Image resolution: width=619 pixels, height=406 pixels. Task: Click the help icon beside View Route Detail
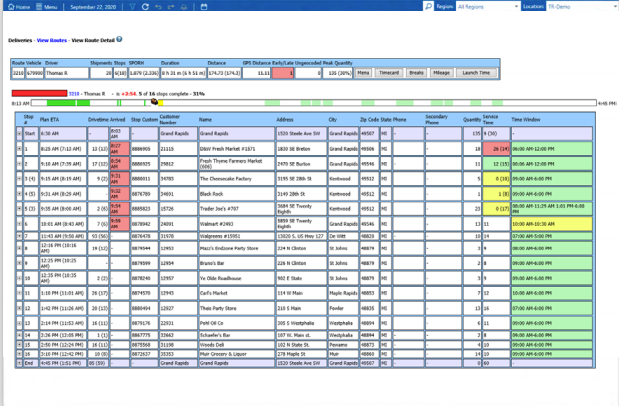click(119, 40)
